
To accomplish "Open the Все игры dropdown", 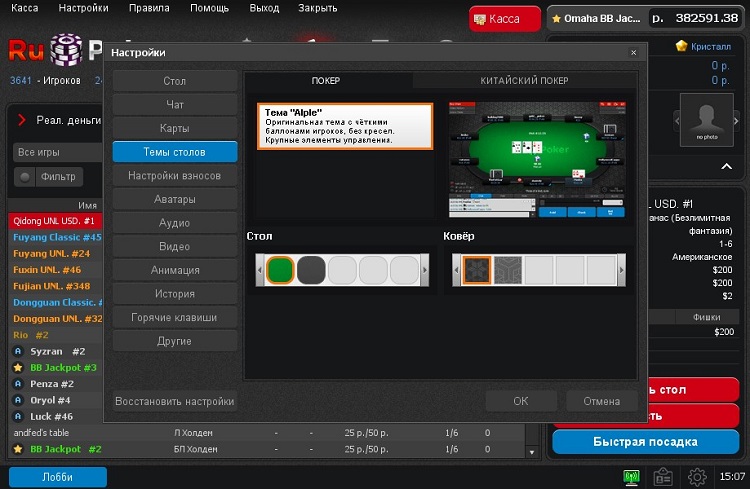I will tap(55, 152).
